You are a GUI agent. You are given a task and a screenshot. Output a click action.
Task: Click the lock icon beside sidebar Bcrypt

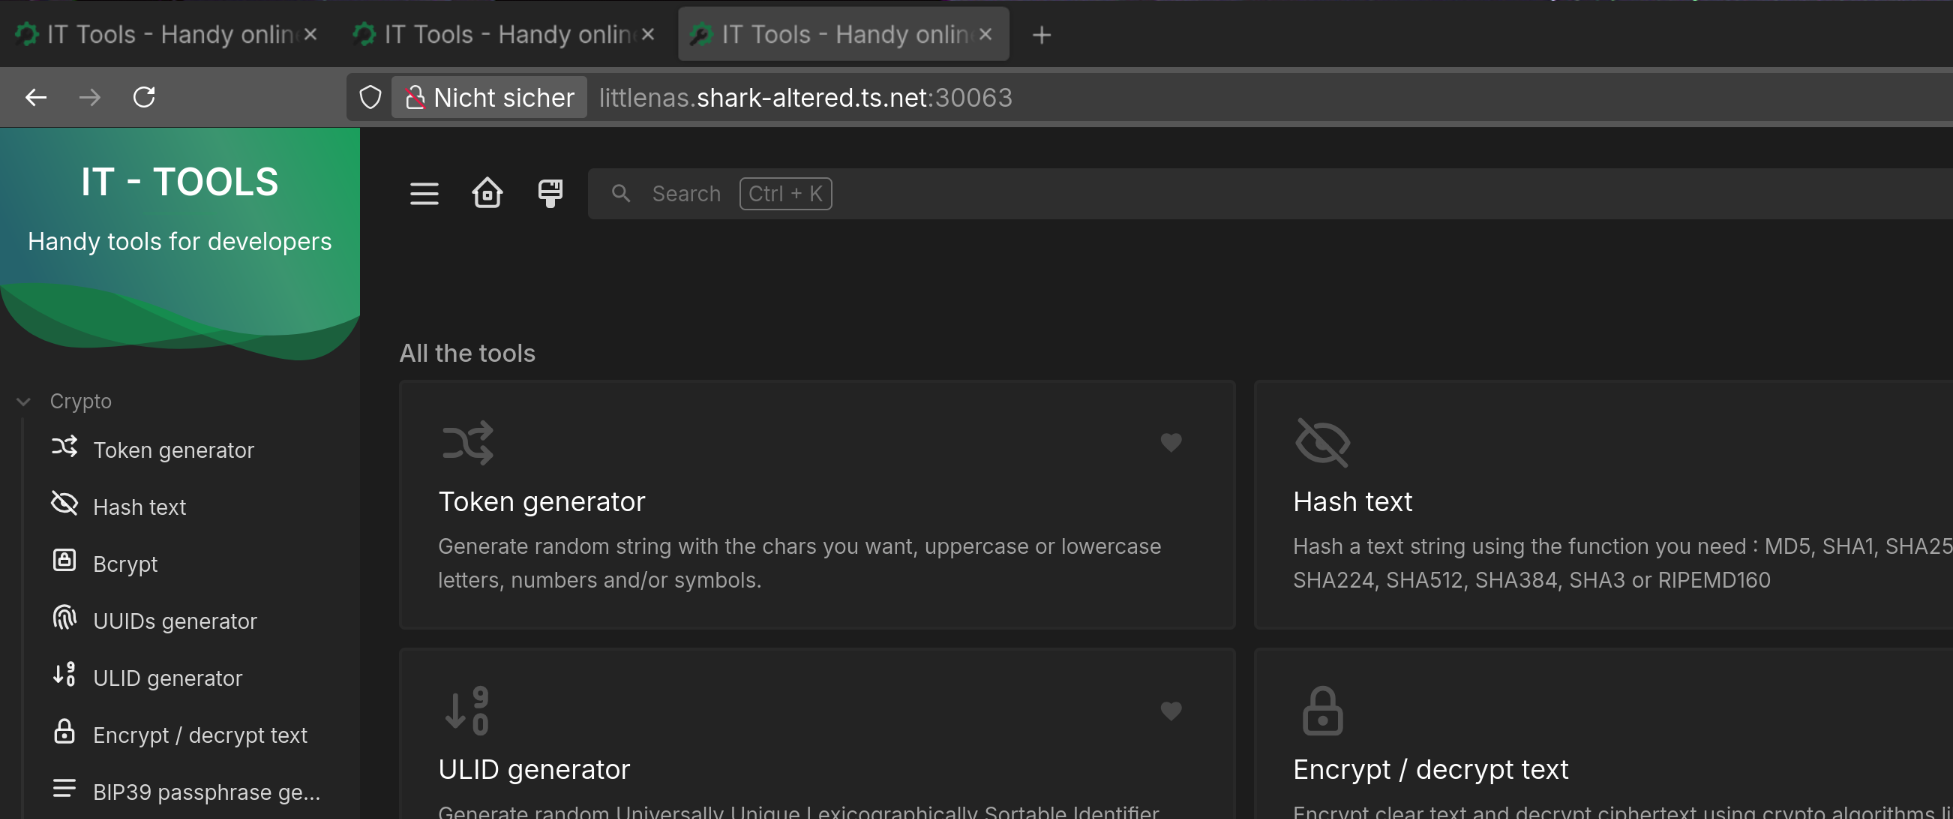pyautogui.click(x=64, y=561)
